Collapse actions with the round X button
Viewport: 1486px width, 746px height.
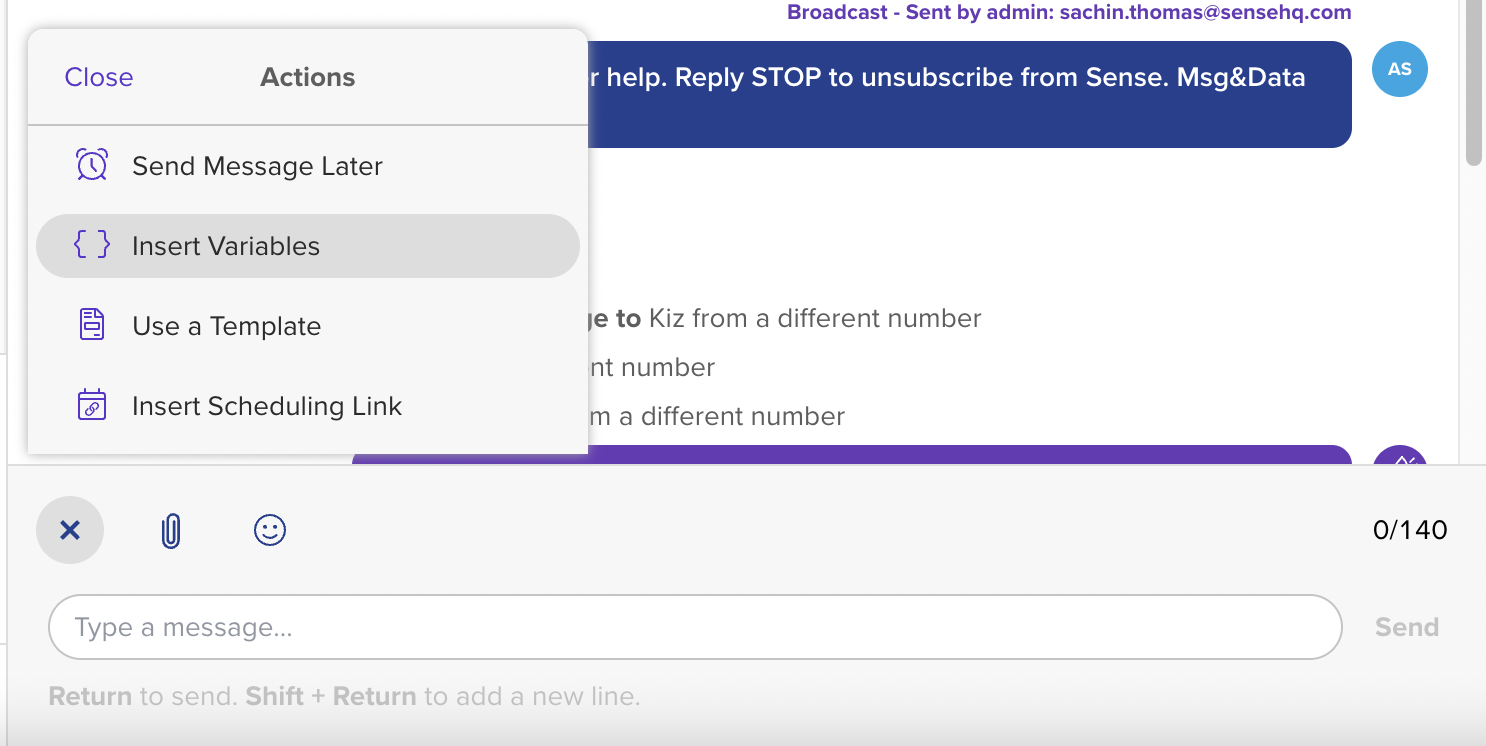click(x=70, y=530)
